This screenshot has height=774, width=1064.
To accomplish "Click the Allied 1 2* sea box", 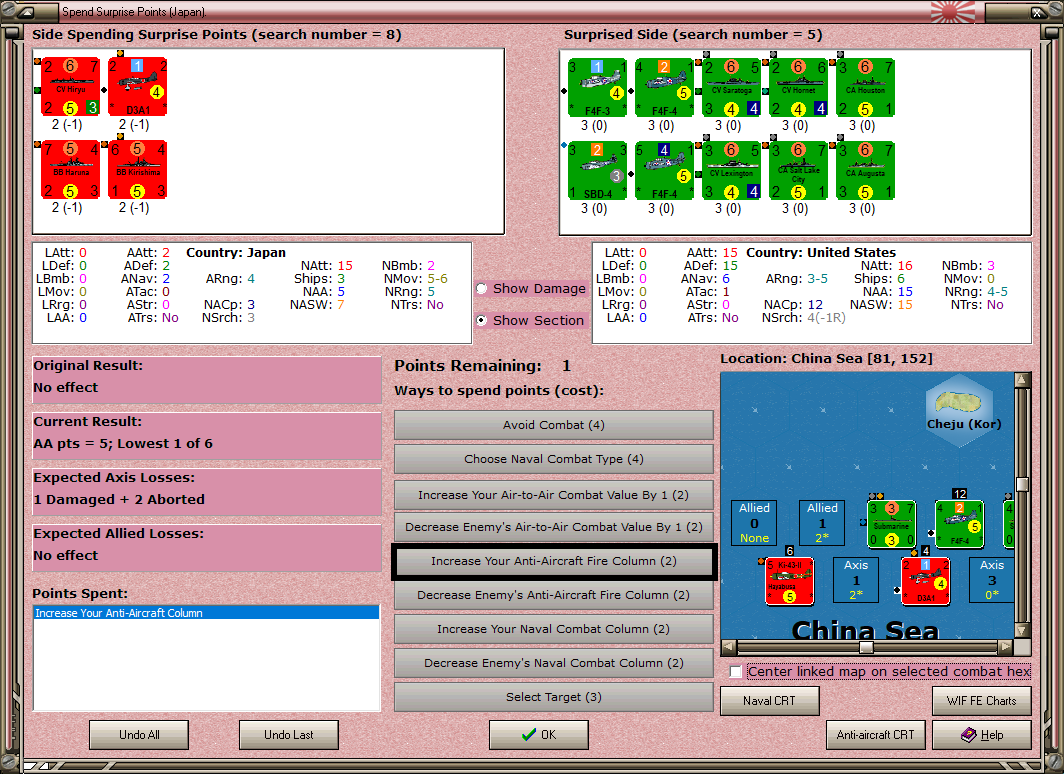I will 822,523.
